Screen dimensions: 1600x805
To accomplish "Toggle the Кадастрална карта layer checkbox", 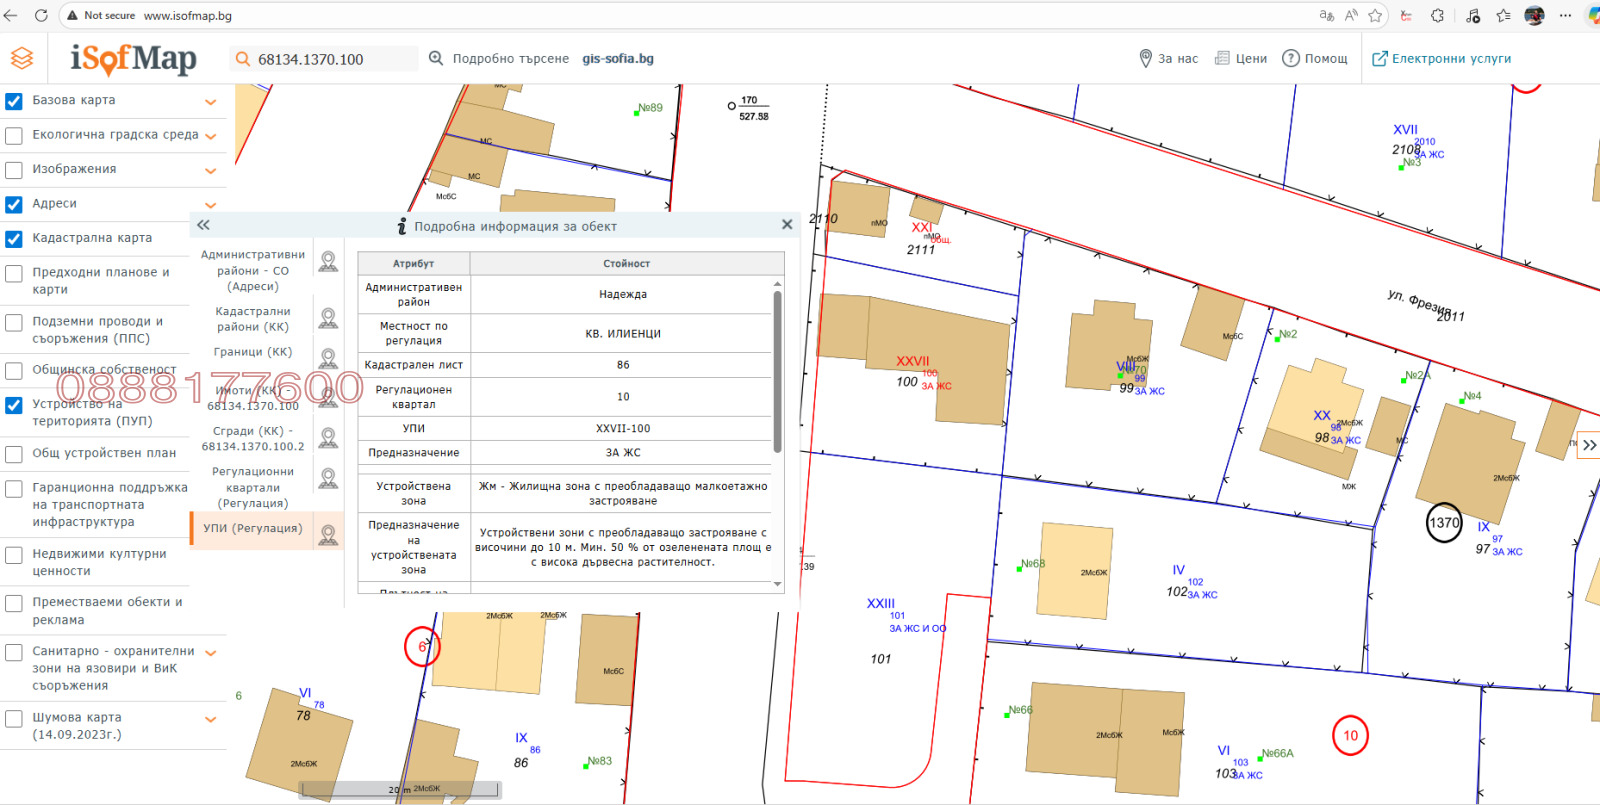I will point(14,239).
